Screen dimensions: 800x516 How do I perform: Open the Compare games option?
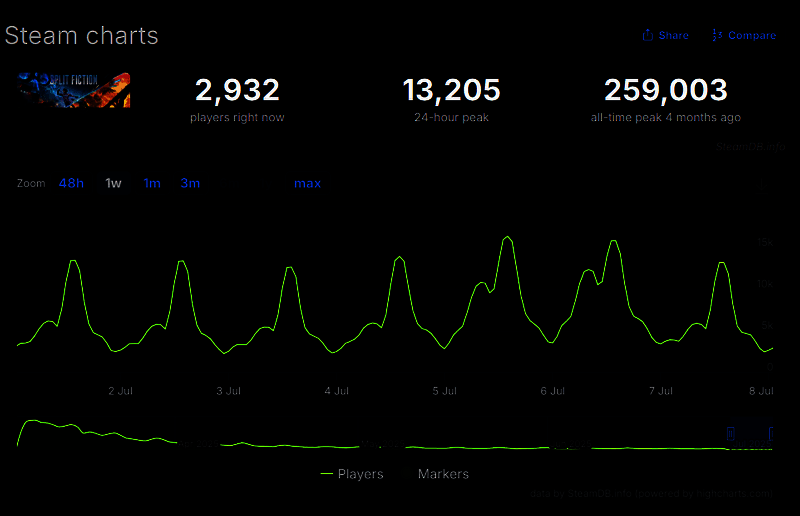pyautogui.click(x=743, y=35)
